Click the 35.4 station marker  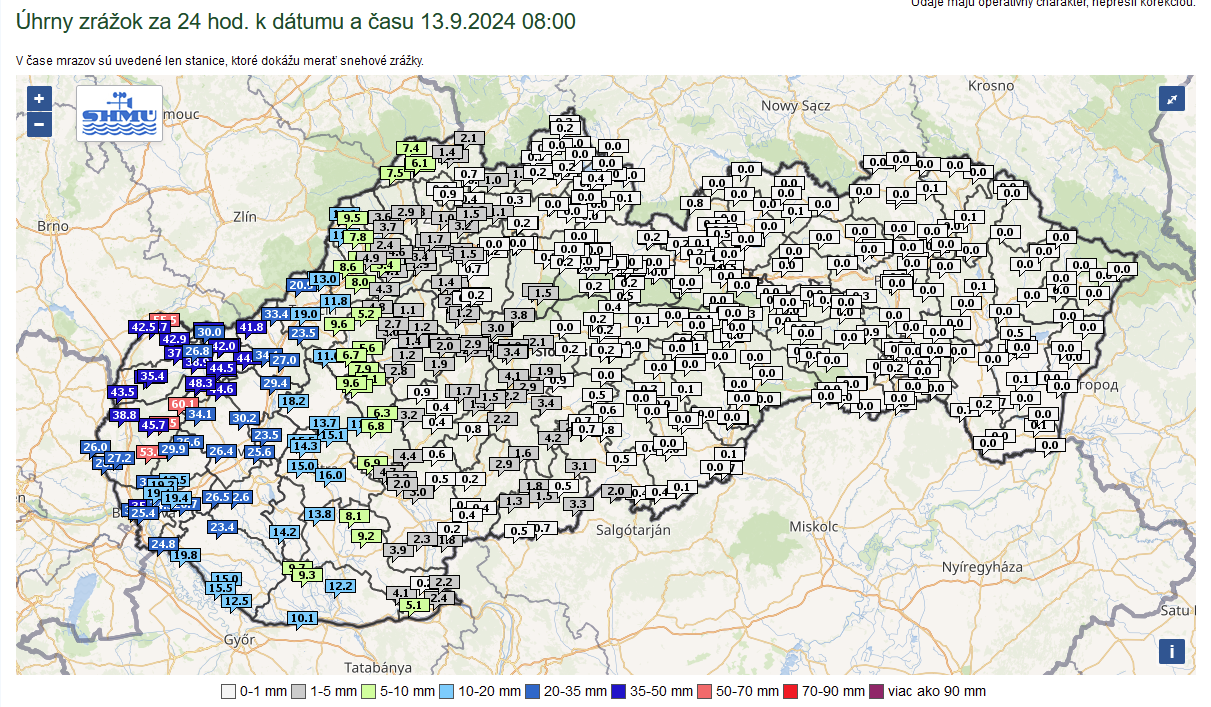[x=152, y=376]
